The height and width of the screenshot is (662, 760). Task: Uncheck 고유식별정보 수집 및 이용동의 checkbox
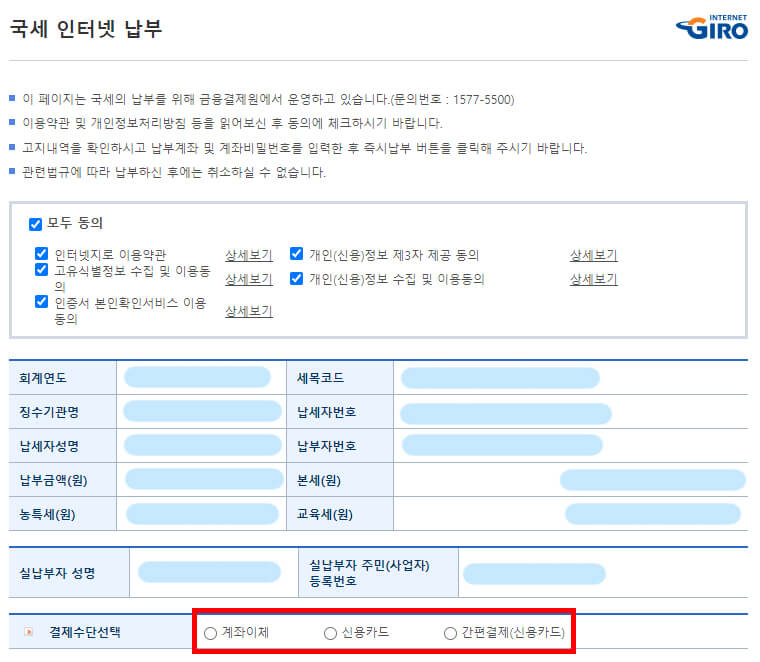(x=42, y=269)
